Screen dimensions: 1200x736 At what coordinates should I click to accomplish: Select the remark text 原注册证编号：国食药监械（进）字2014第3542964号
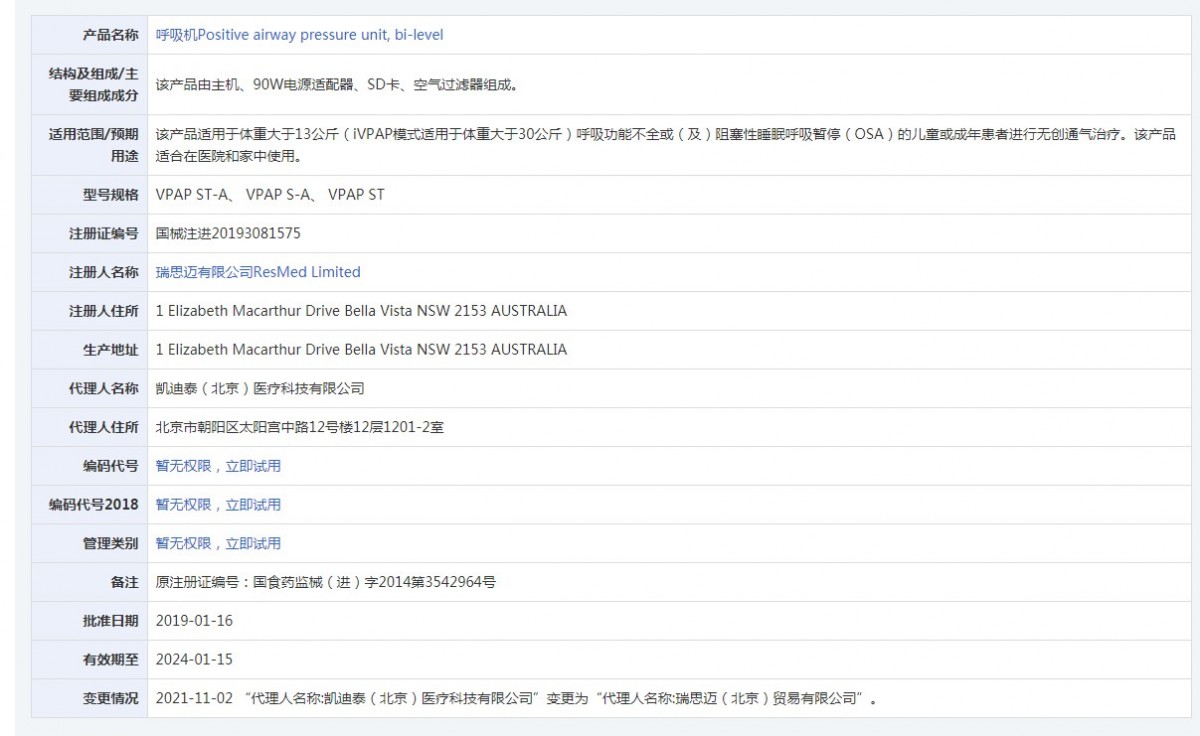[x=326, y=582]
